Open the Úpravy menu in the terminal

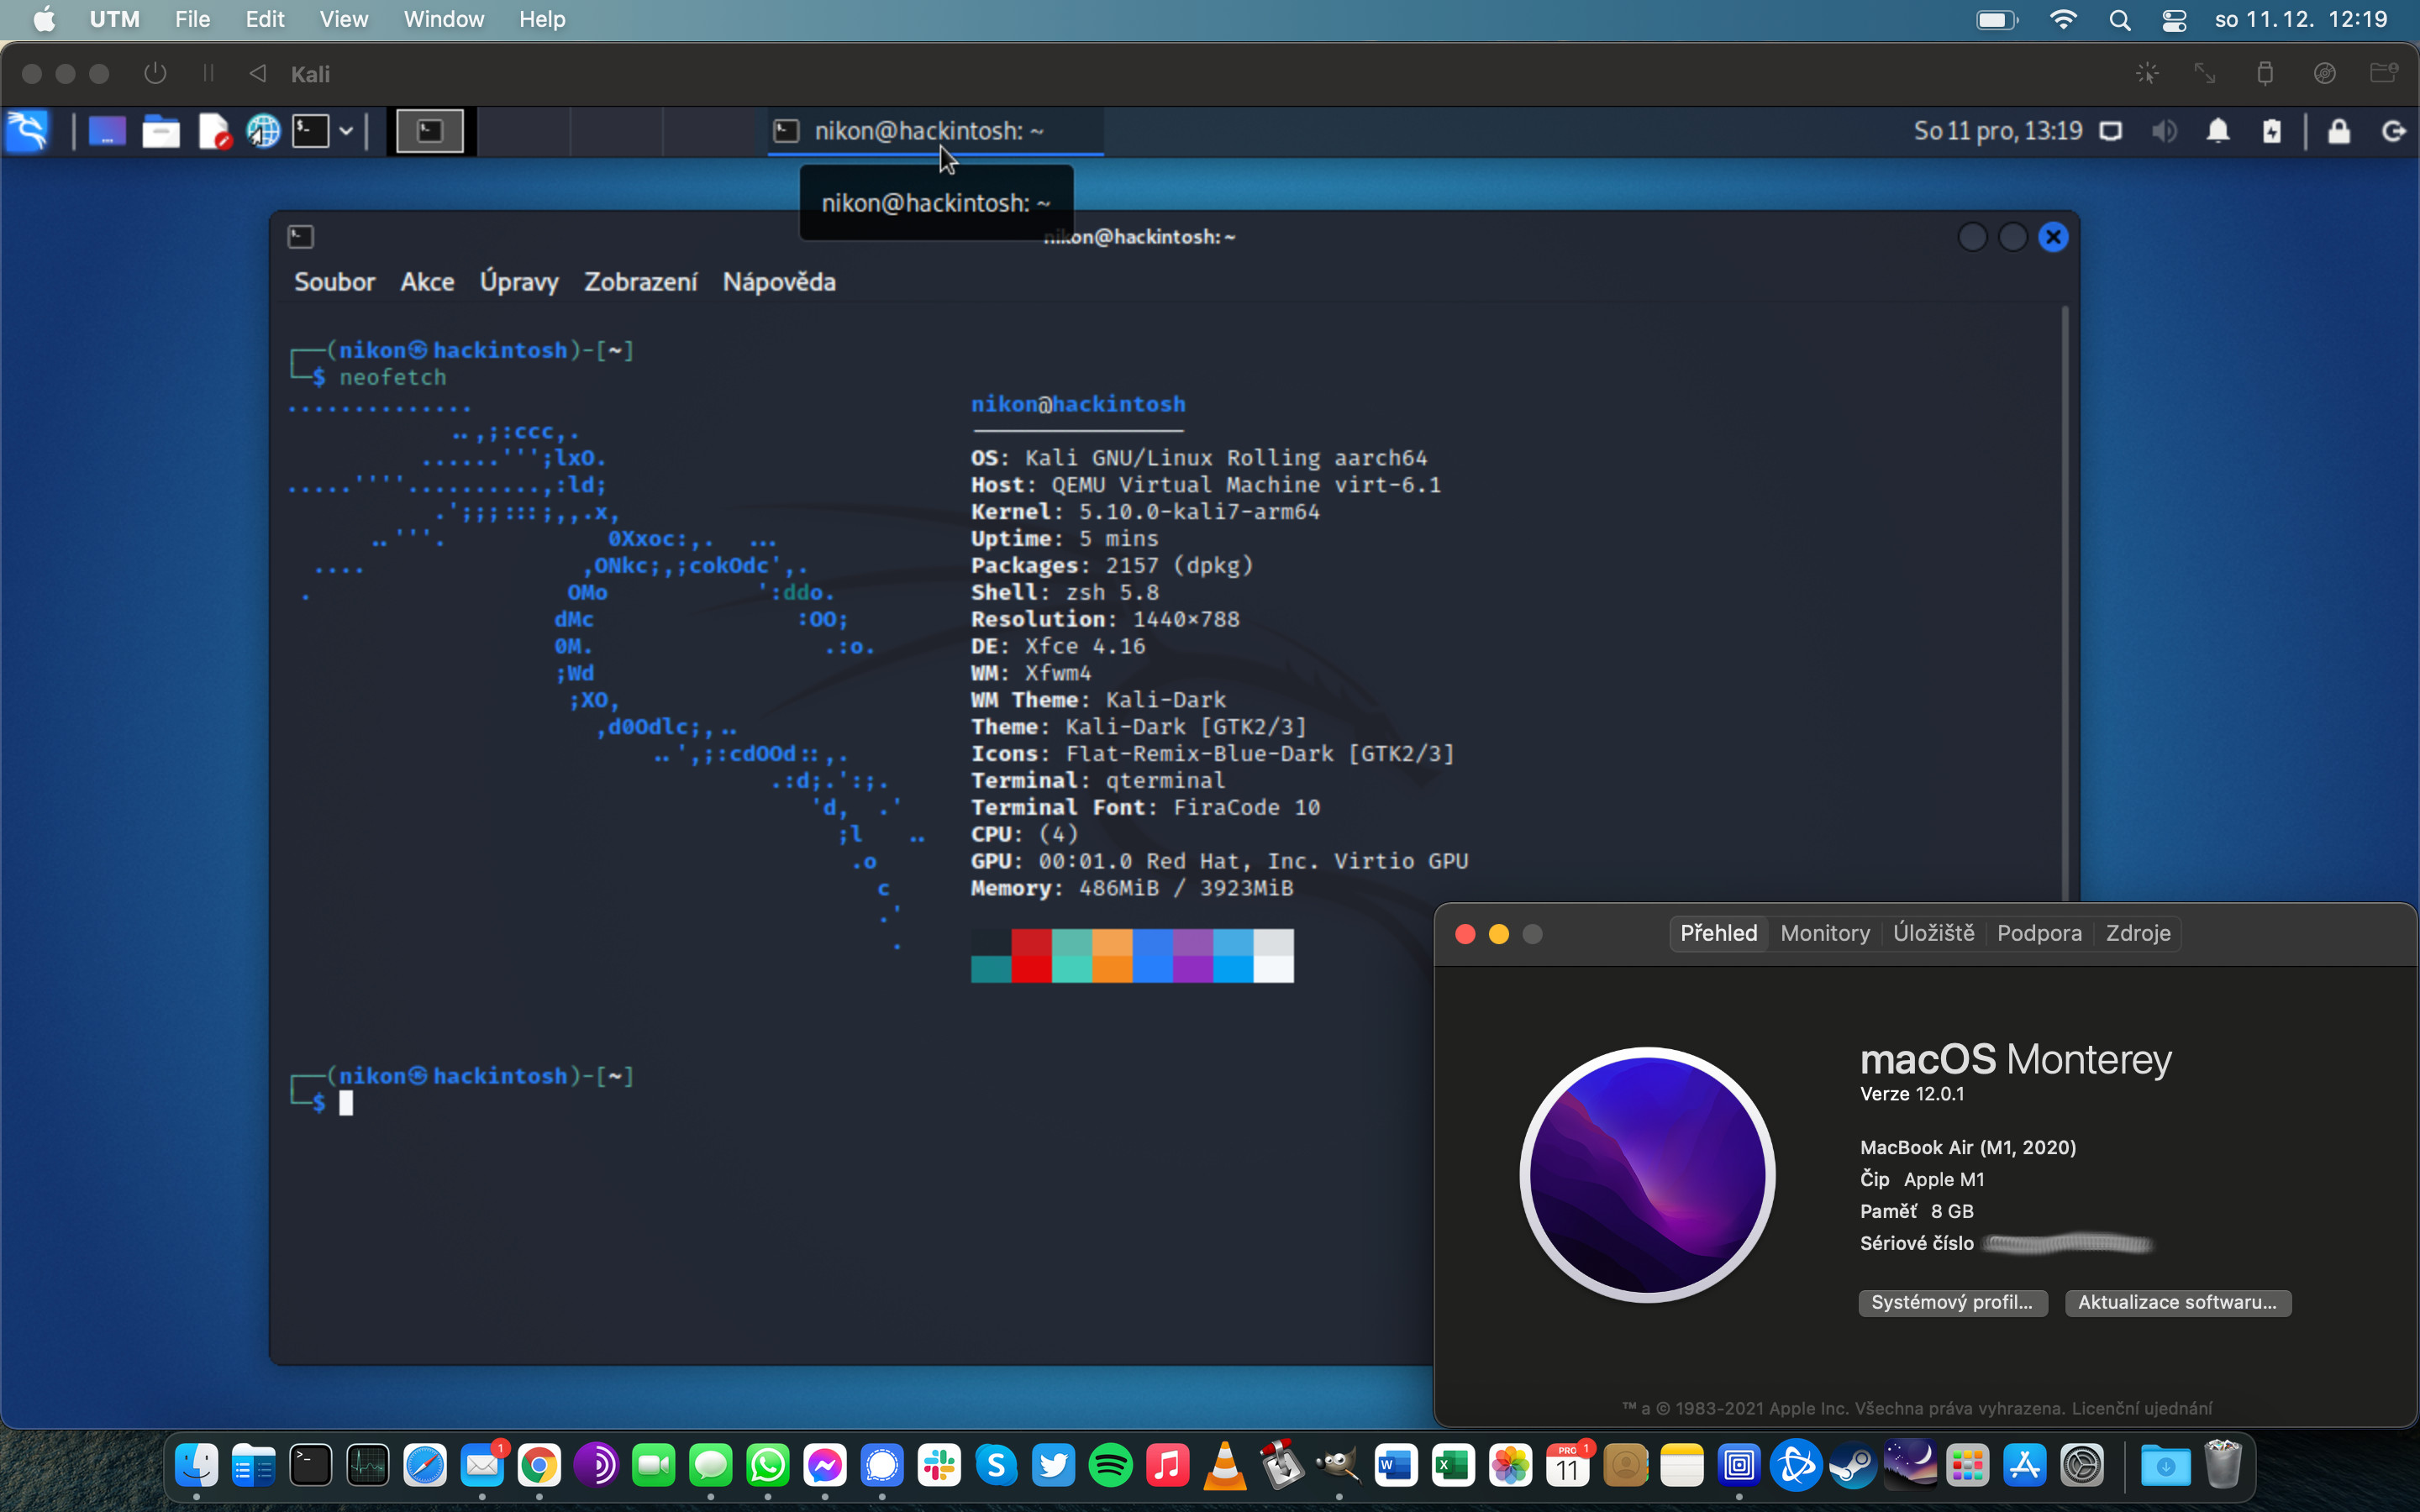pos(519,282)
